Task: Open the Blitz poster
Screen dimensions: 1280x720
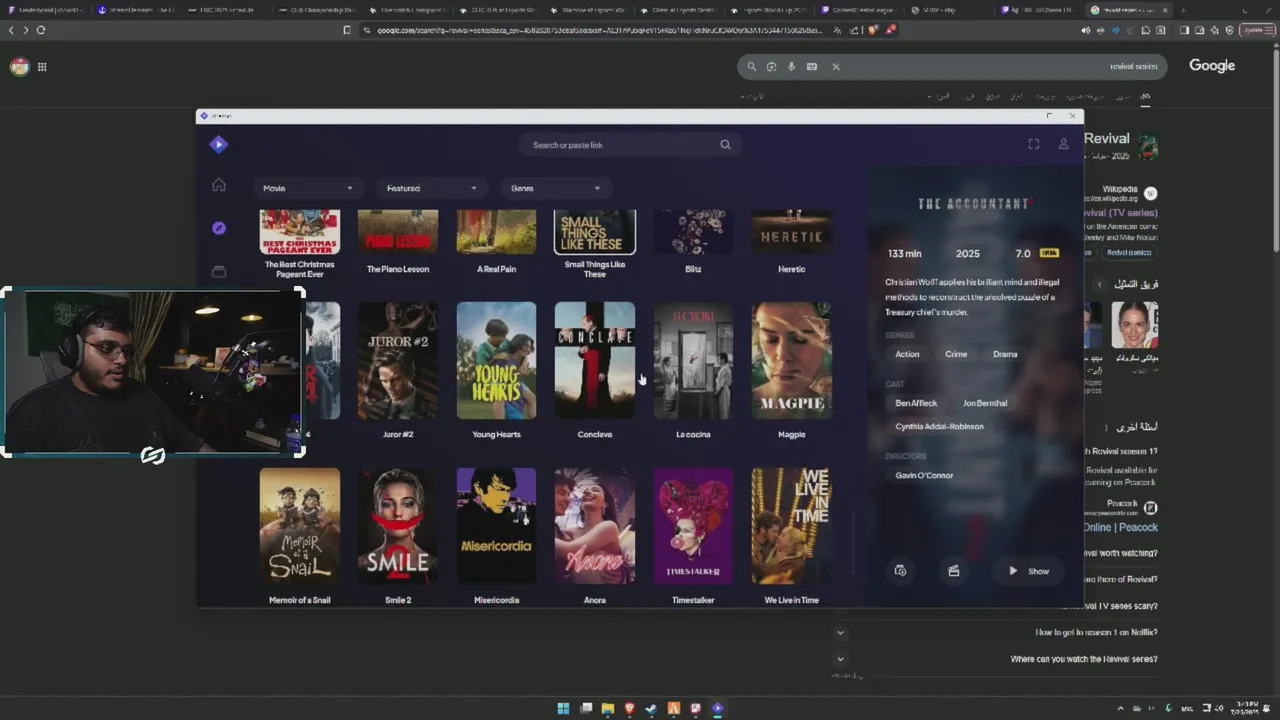Action: pyautogui.click(x=693, y=231)
